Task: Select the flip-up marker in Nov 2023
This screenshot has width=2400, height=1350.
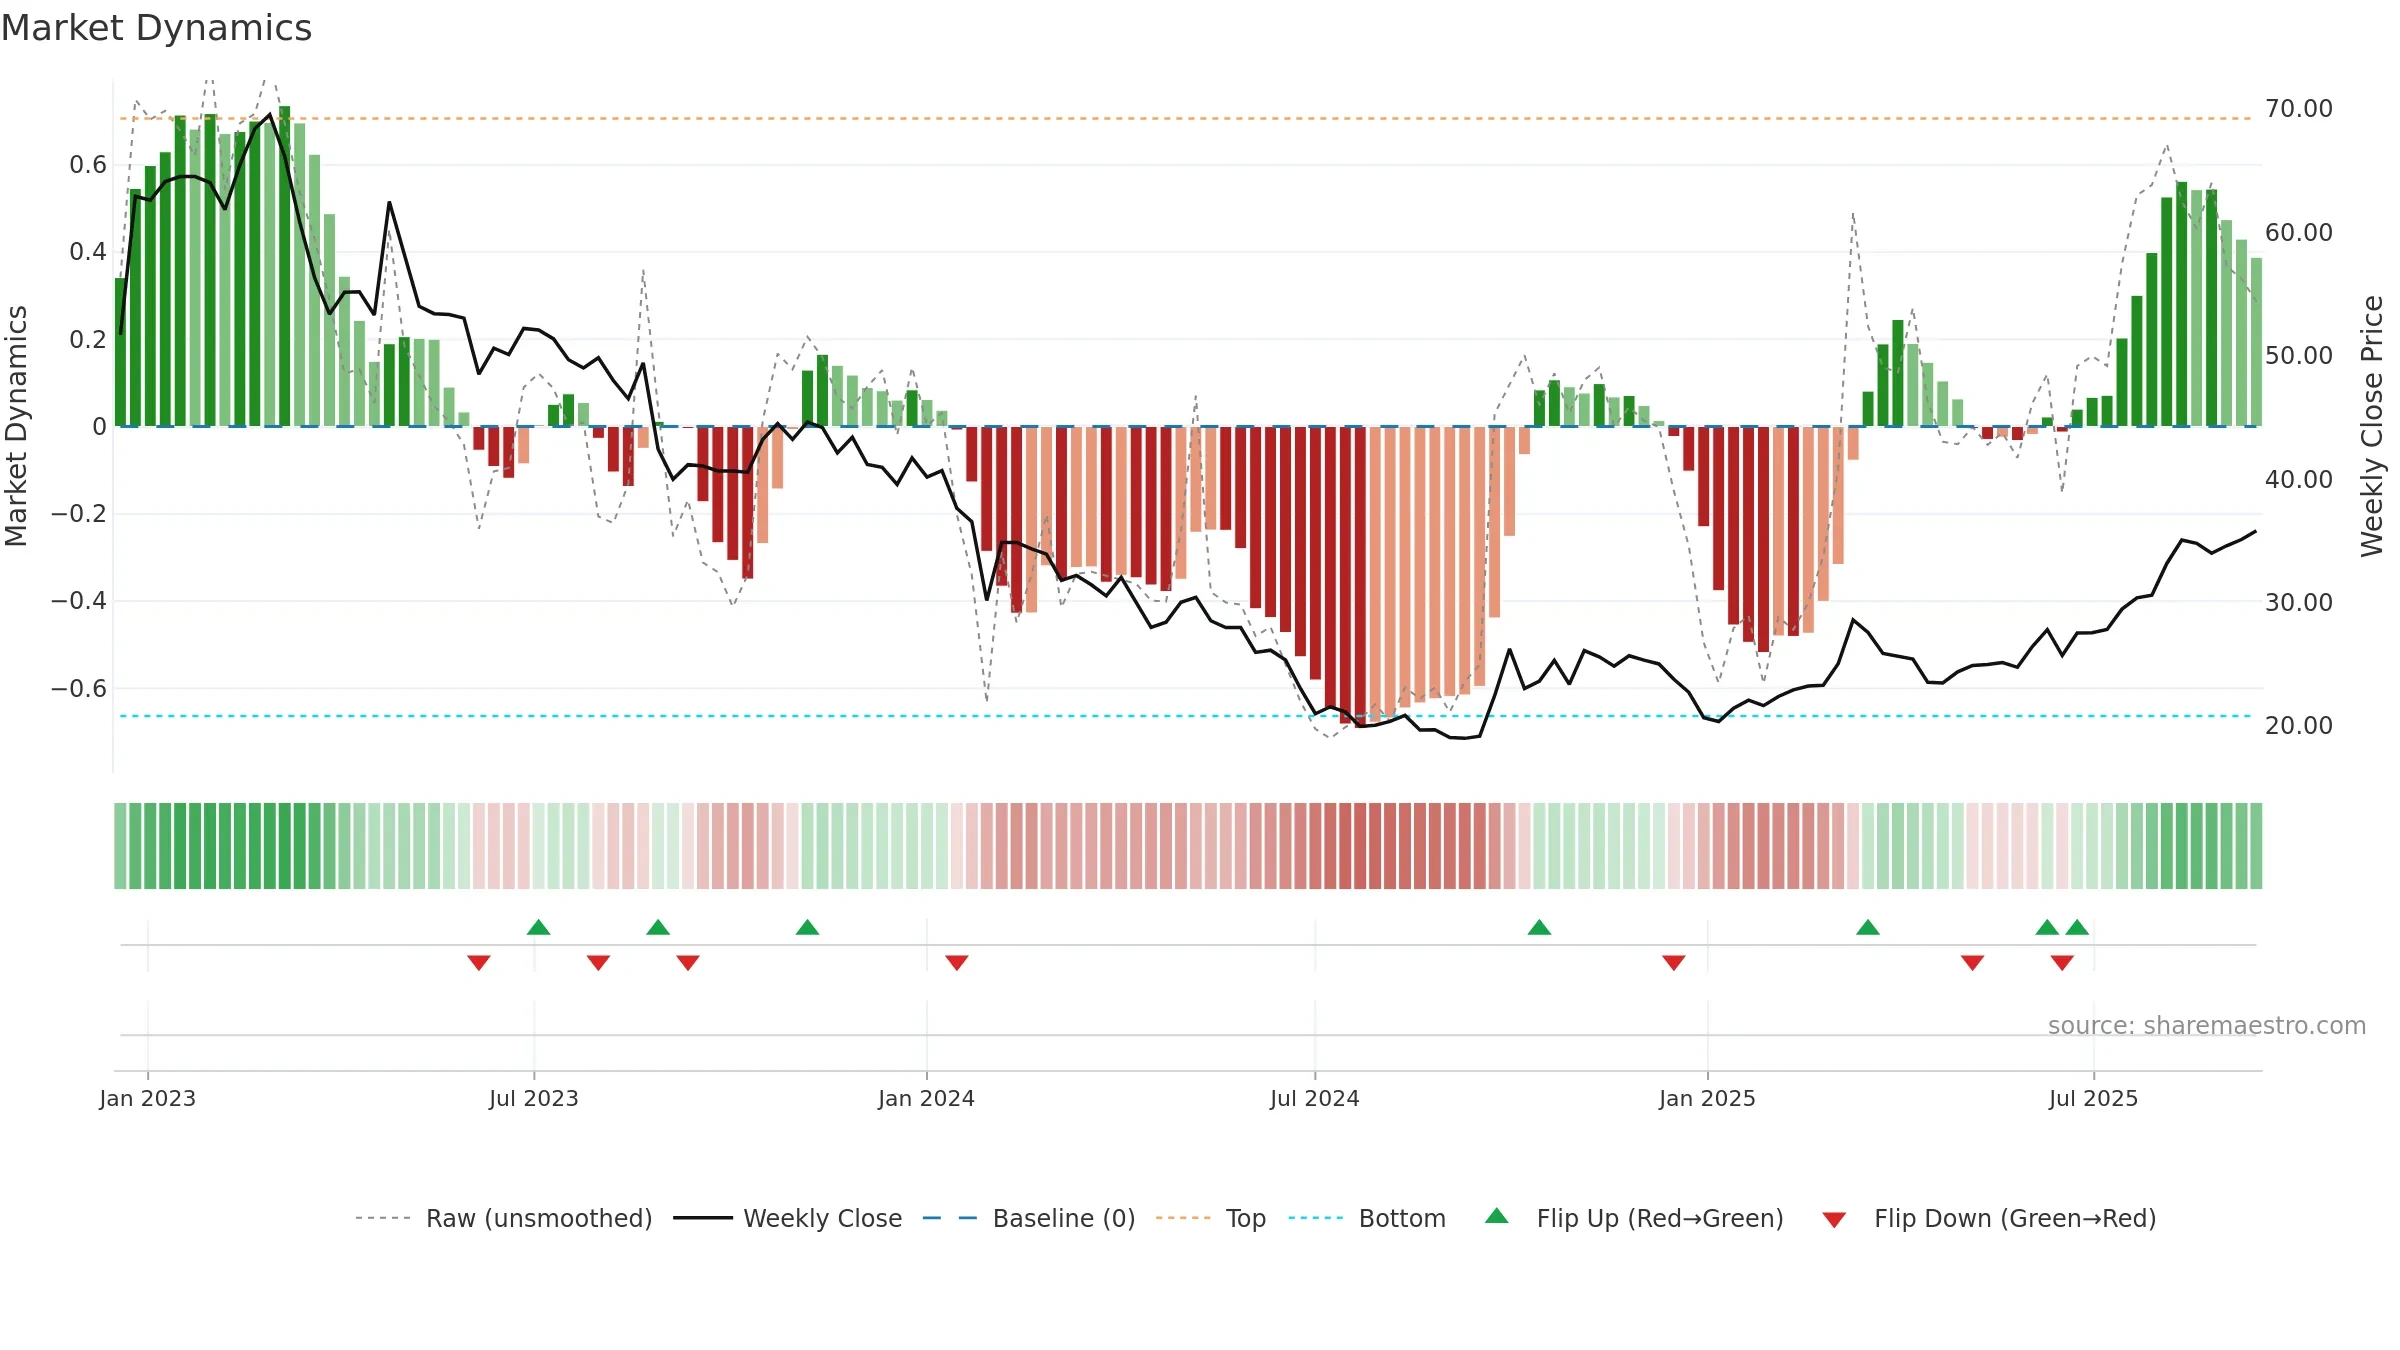Action: [807, 927]
